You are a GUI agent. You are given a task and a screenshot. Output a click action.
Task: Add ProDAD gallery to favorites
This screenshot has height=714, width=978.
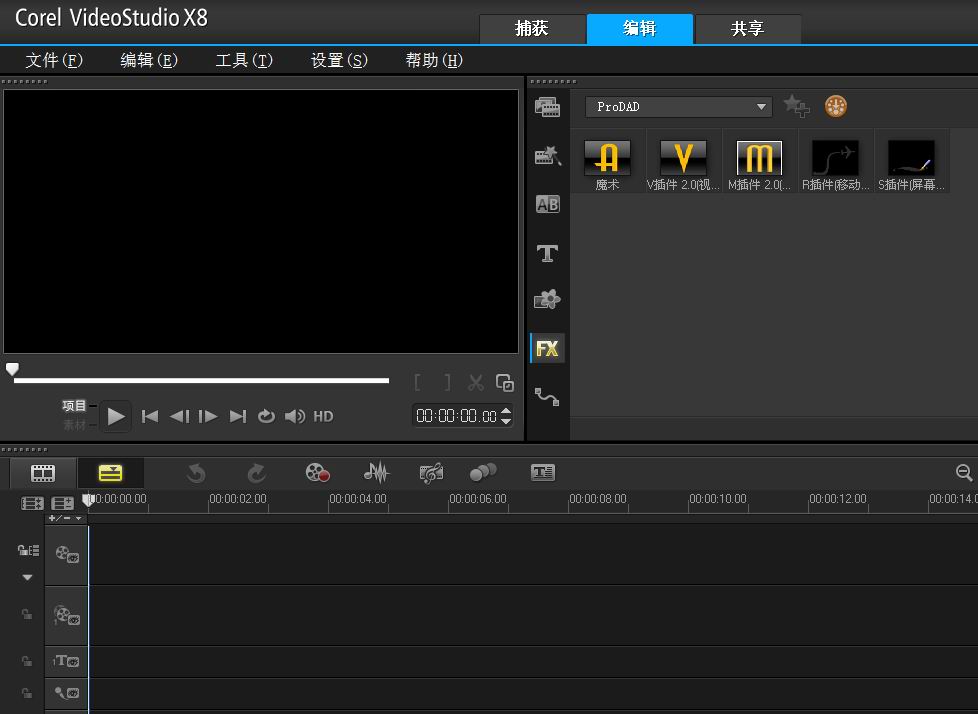click(796, 106)
